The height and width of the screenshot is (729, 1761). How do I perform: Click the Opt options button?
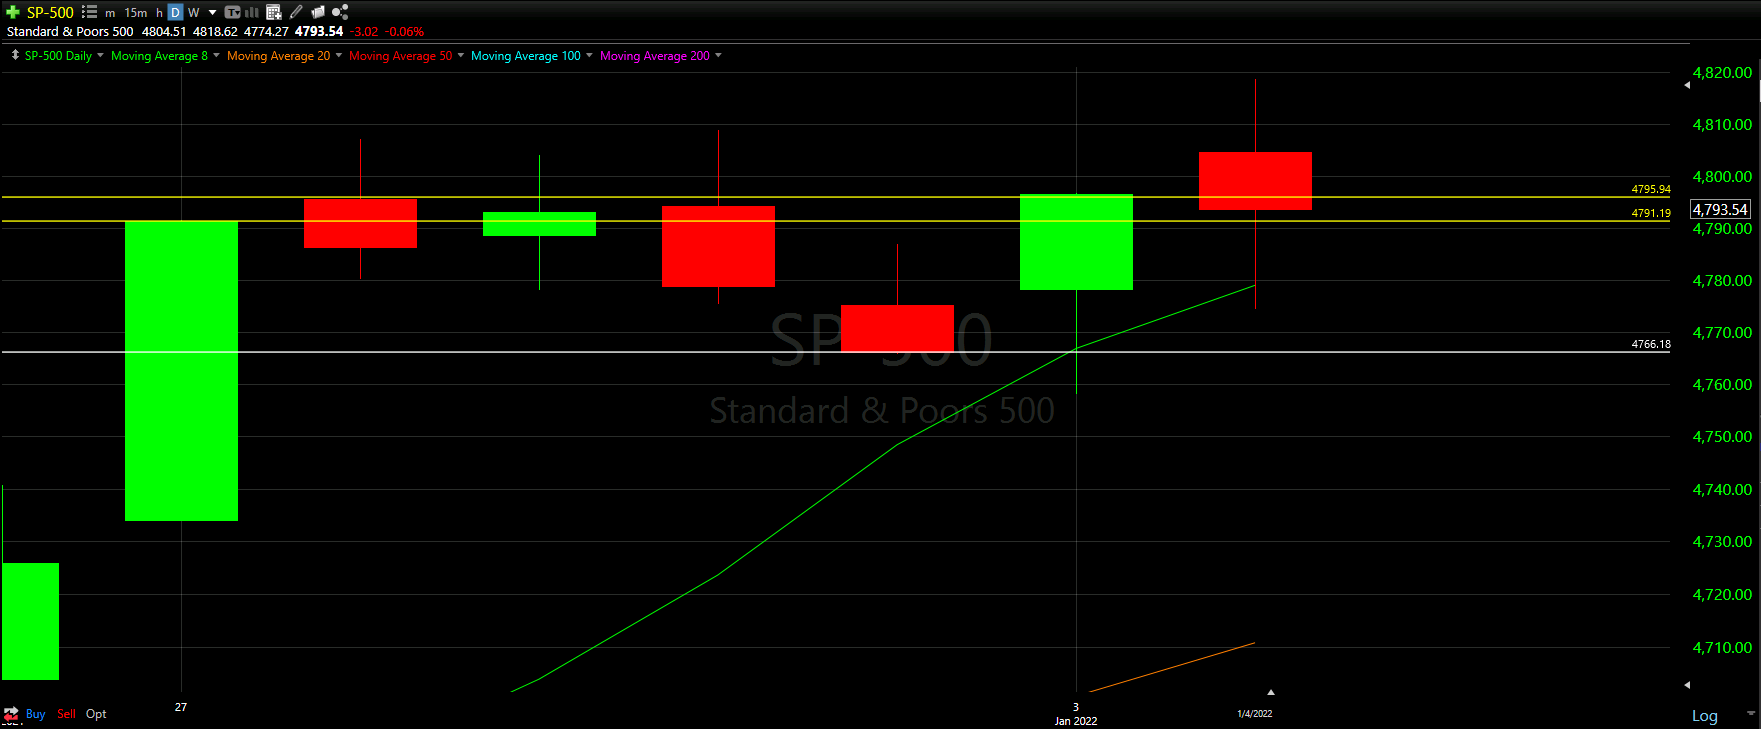point(96,714)
